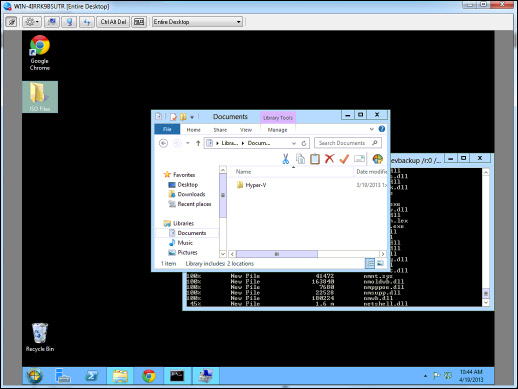518x389 pixels.
Task: Click the quick access New Folder icon
Action: (x=183, y=117)
